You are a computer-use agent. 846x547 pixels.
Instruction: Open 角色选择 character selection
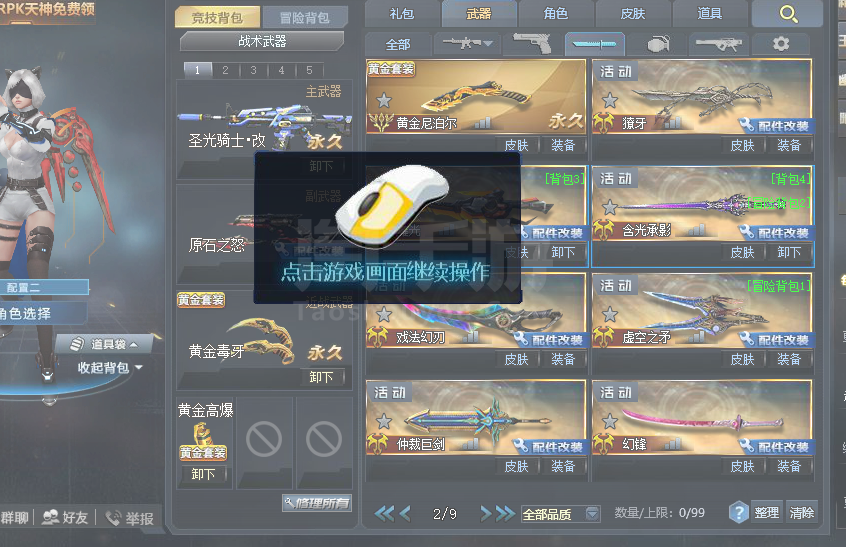coord(42,313)
